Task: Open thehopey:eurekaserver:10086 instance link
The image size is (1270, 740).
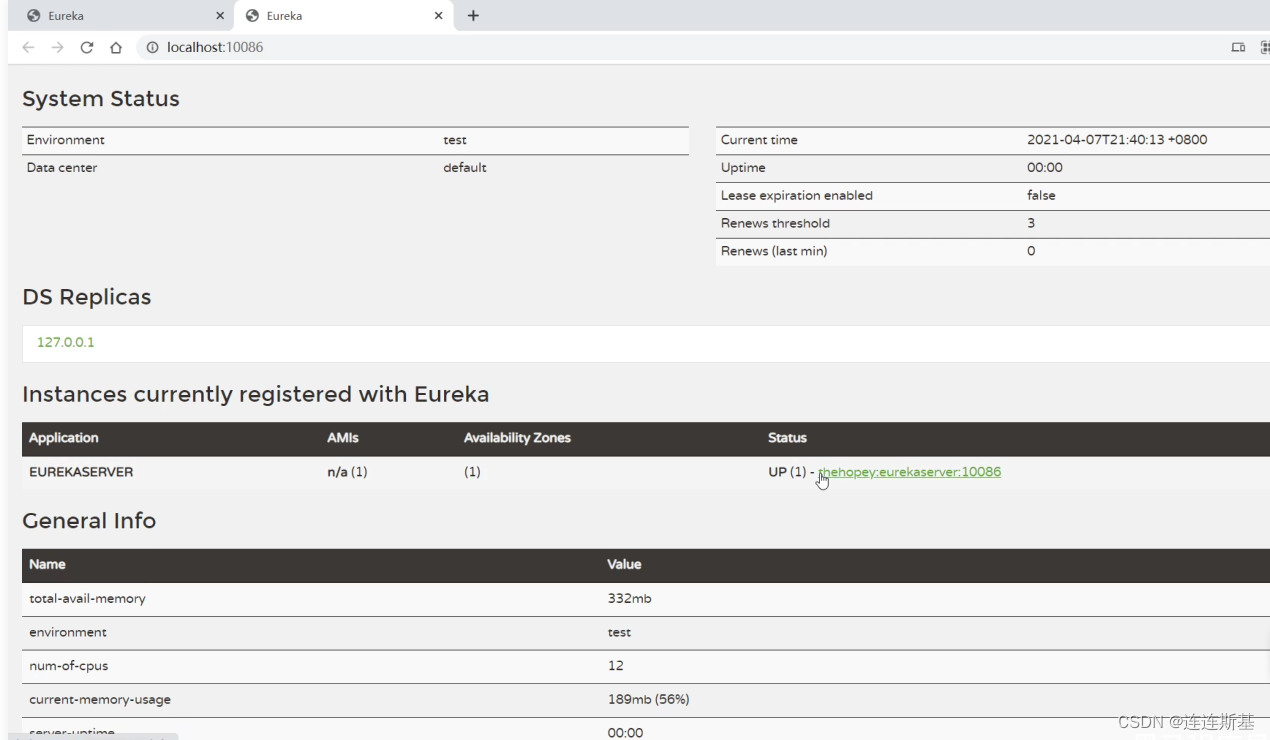Action: point(909,472)
